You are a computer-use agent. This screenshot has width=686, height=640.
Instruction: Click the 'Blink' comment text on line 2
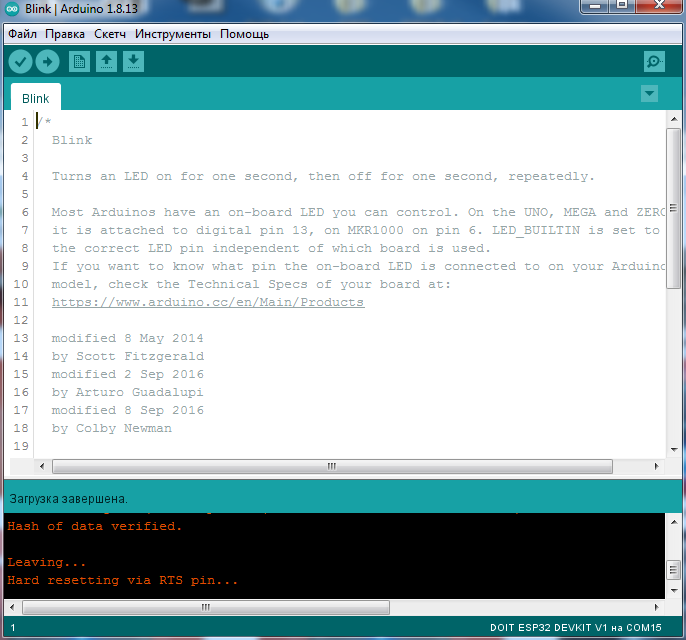pos(72,140)
